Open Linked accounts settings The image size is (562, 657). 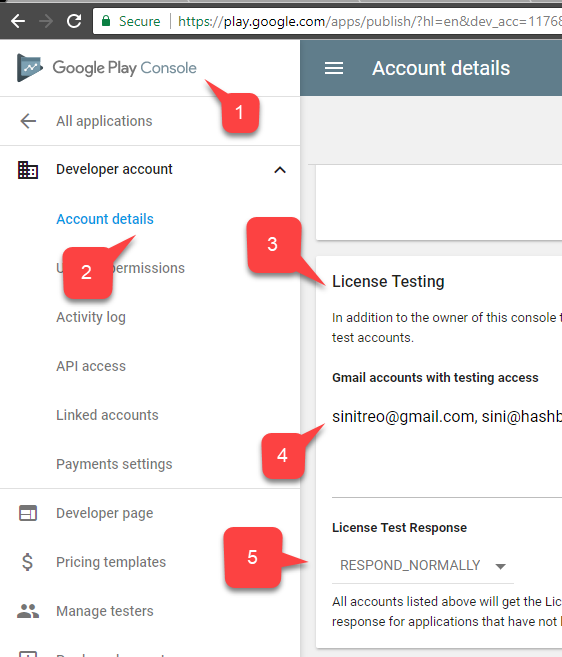(107, 415)
